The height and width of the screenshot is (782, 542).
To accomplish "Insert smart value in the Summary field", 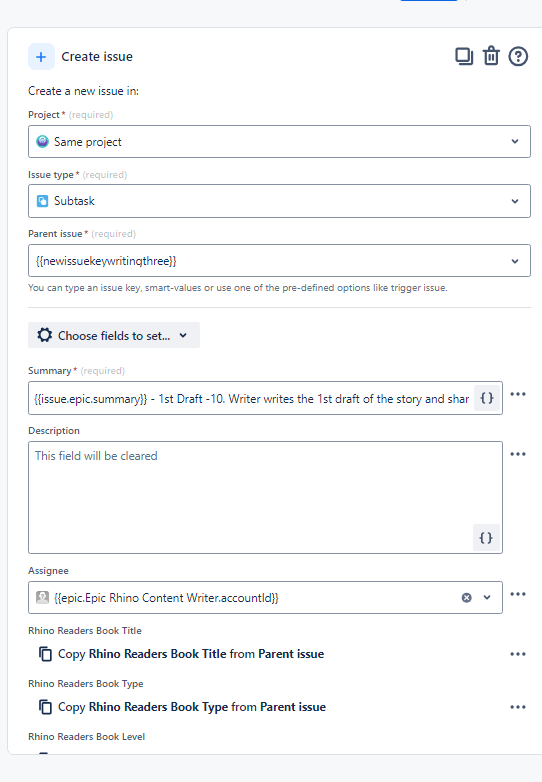I will click(487, 398).
